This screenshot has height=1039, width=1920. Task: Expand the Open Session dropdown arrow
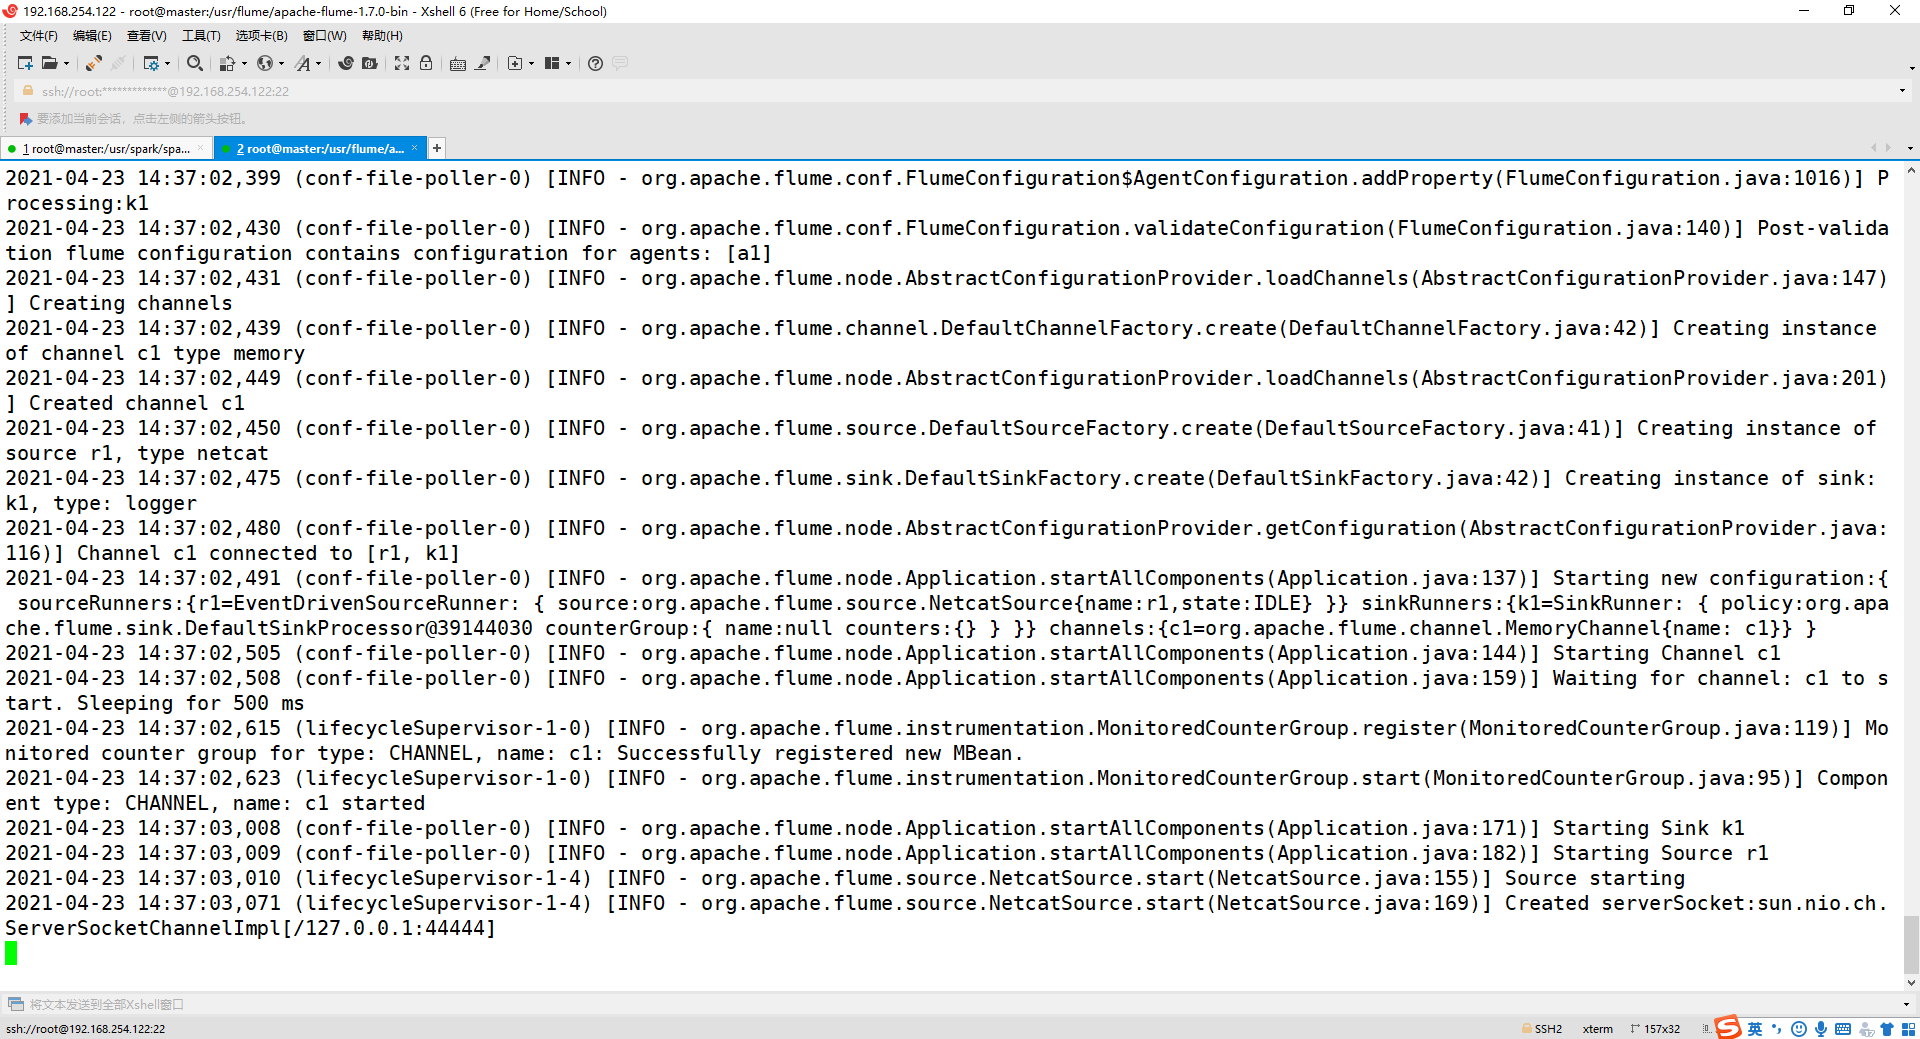pos(67,63)
